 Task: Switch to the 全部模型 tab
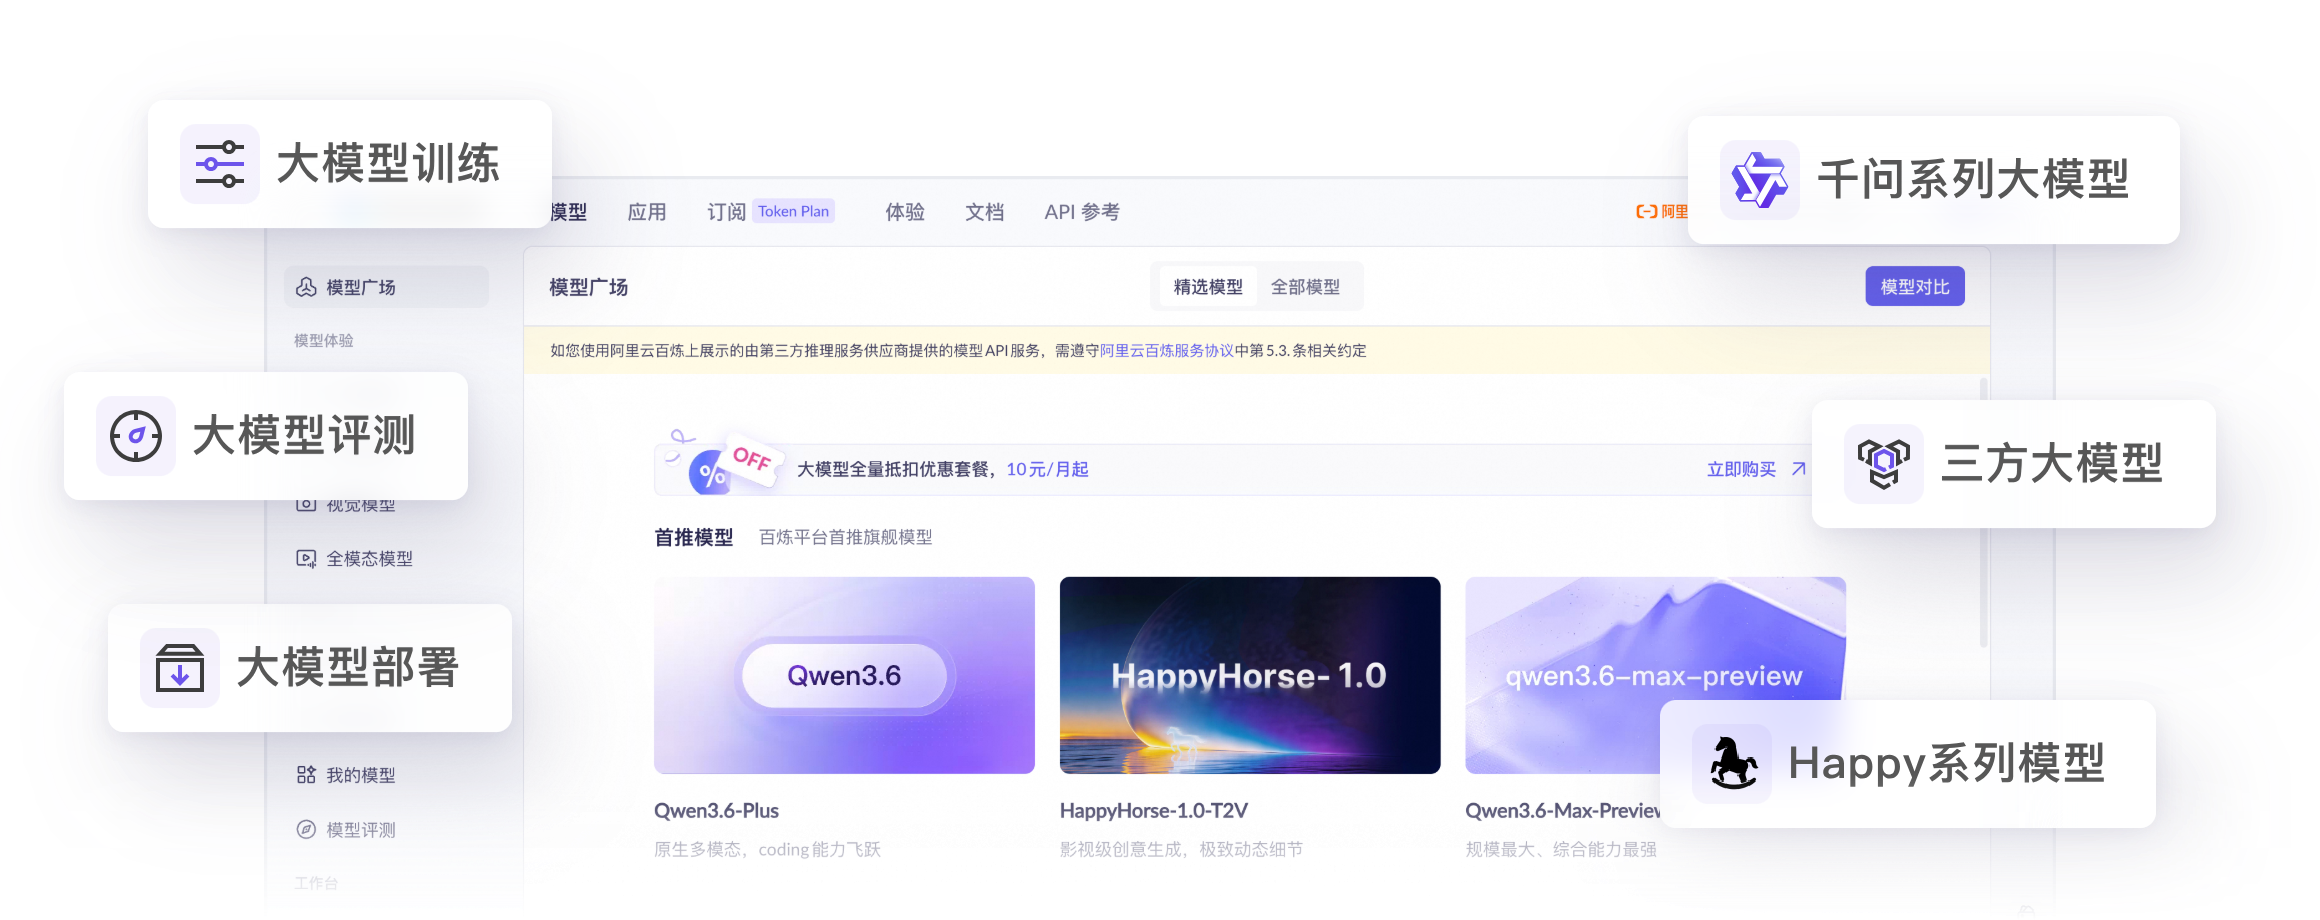pyautogui.click(x=1305, y=287)
